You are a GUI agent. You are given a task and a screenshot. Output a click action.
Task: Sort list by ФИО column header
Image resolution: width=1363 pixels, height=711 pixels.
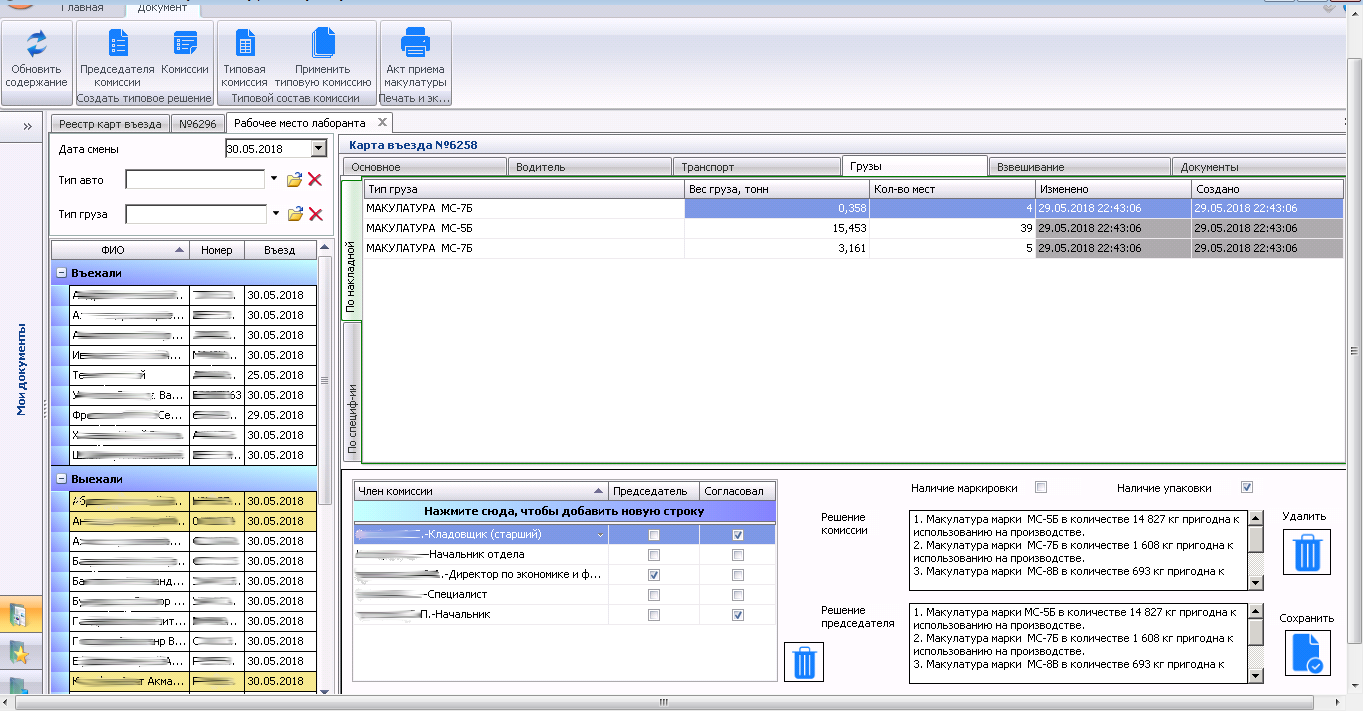coord(112,250)
